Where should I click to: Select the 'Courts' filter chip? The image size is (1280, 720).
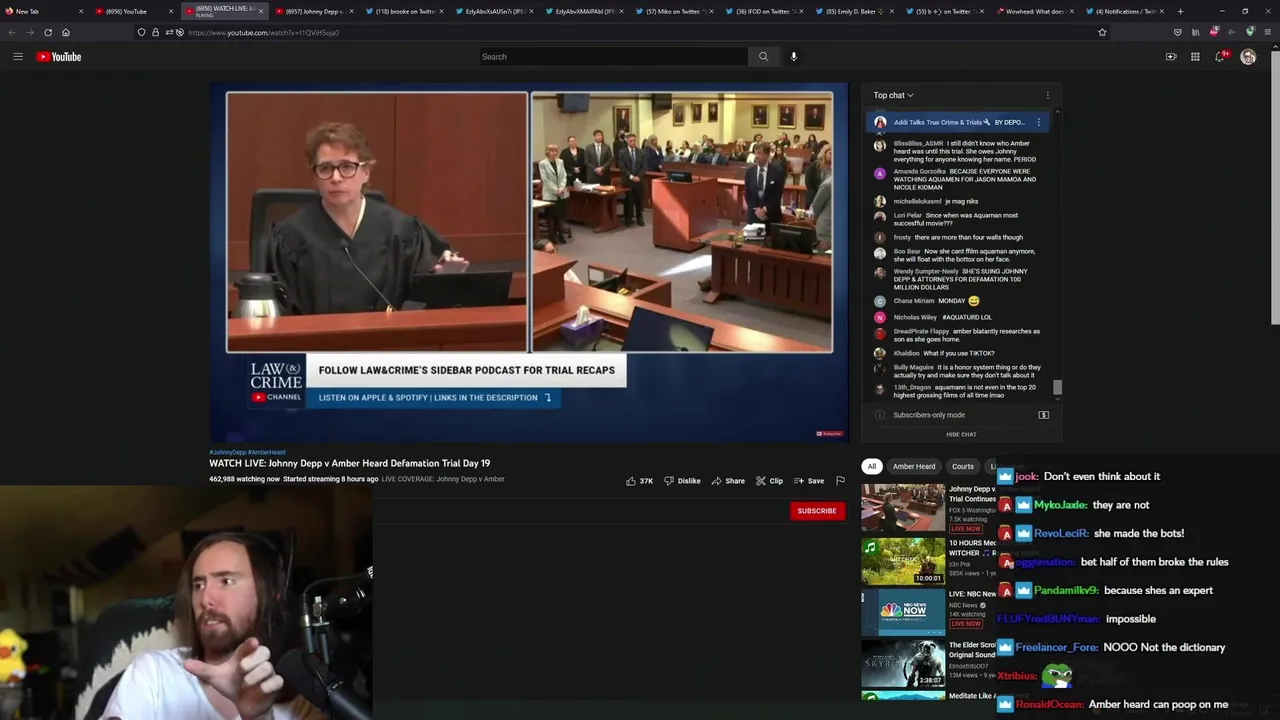[963, 466]
